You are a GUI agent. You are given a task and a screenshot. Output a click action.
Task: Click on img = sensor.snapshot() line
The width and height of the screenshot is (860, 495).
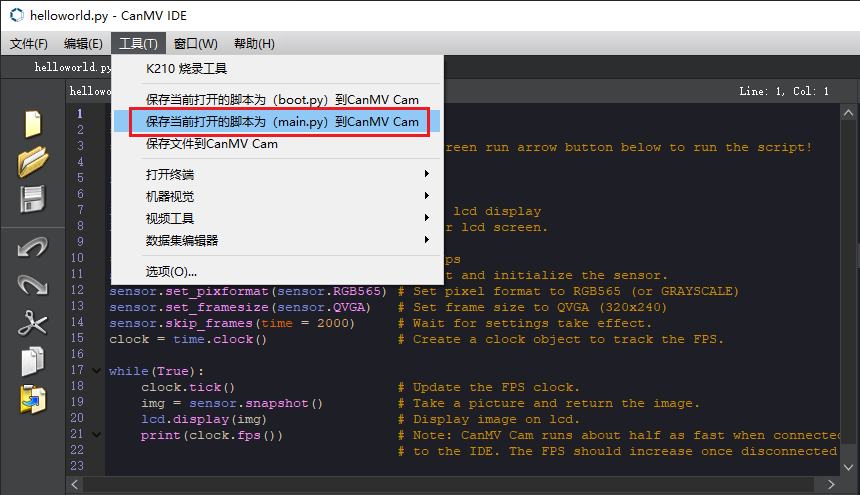[x=232, y=403]
